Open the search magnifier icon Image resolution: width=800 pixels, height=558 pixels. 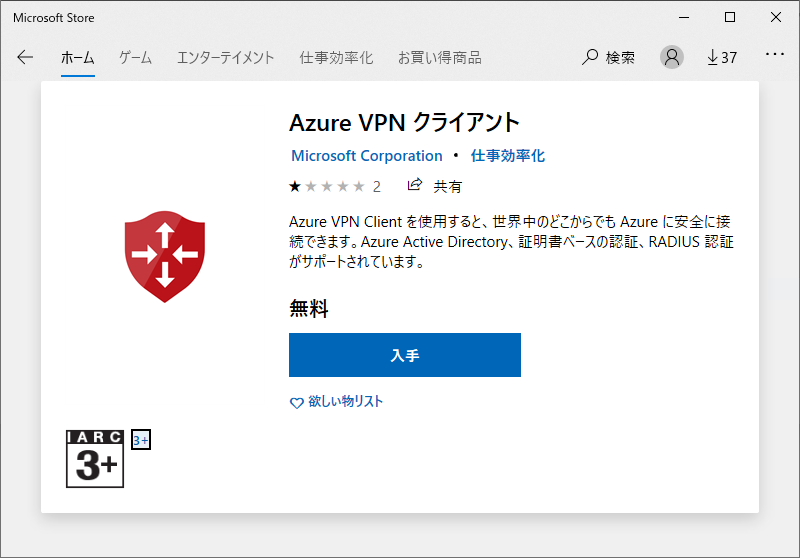590,57
